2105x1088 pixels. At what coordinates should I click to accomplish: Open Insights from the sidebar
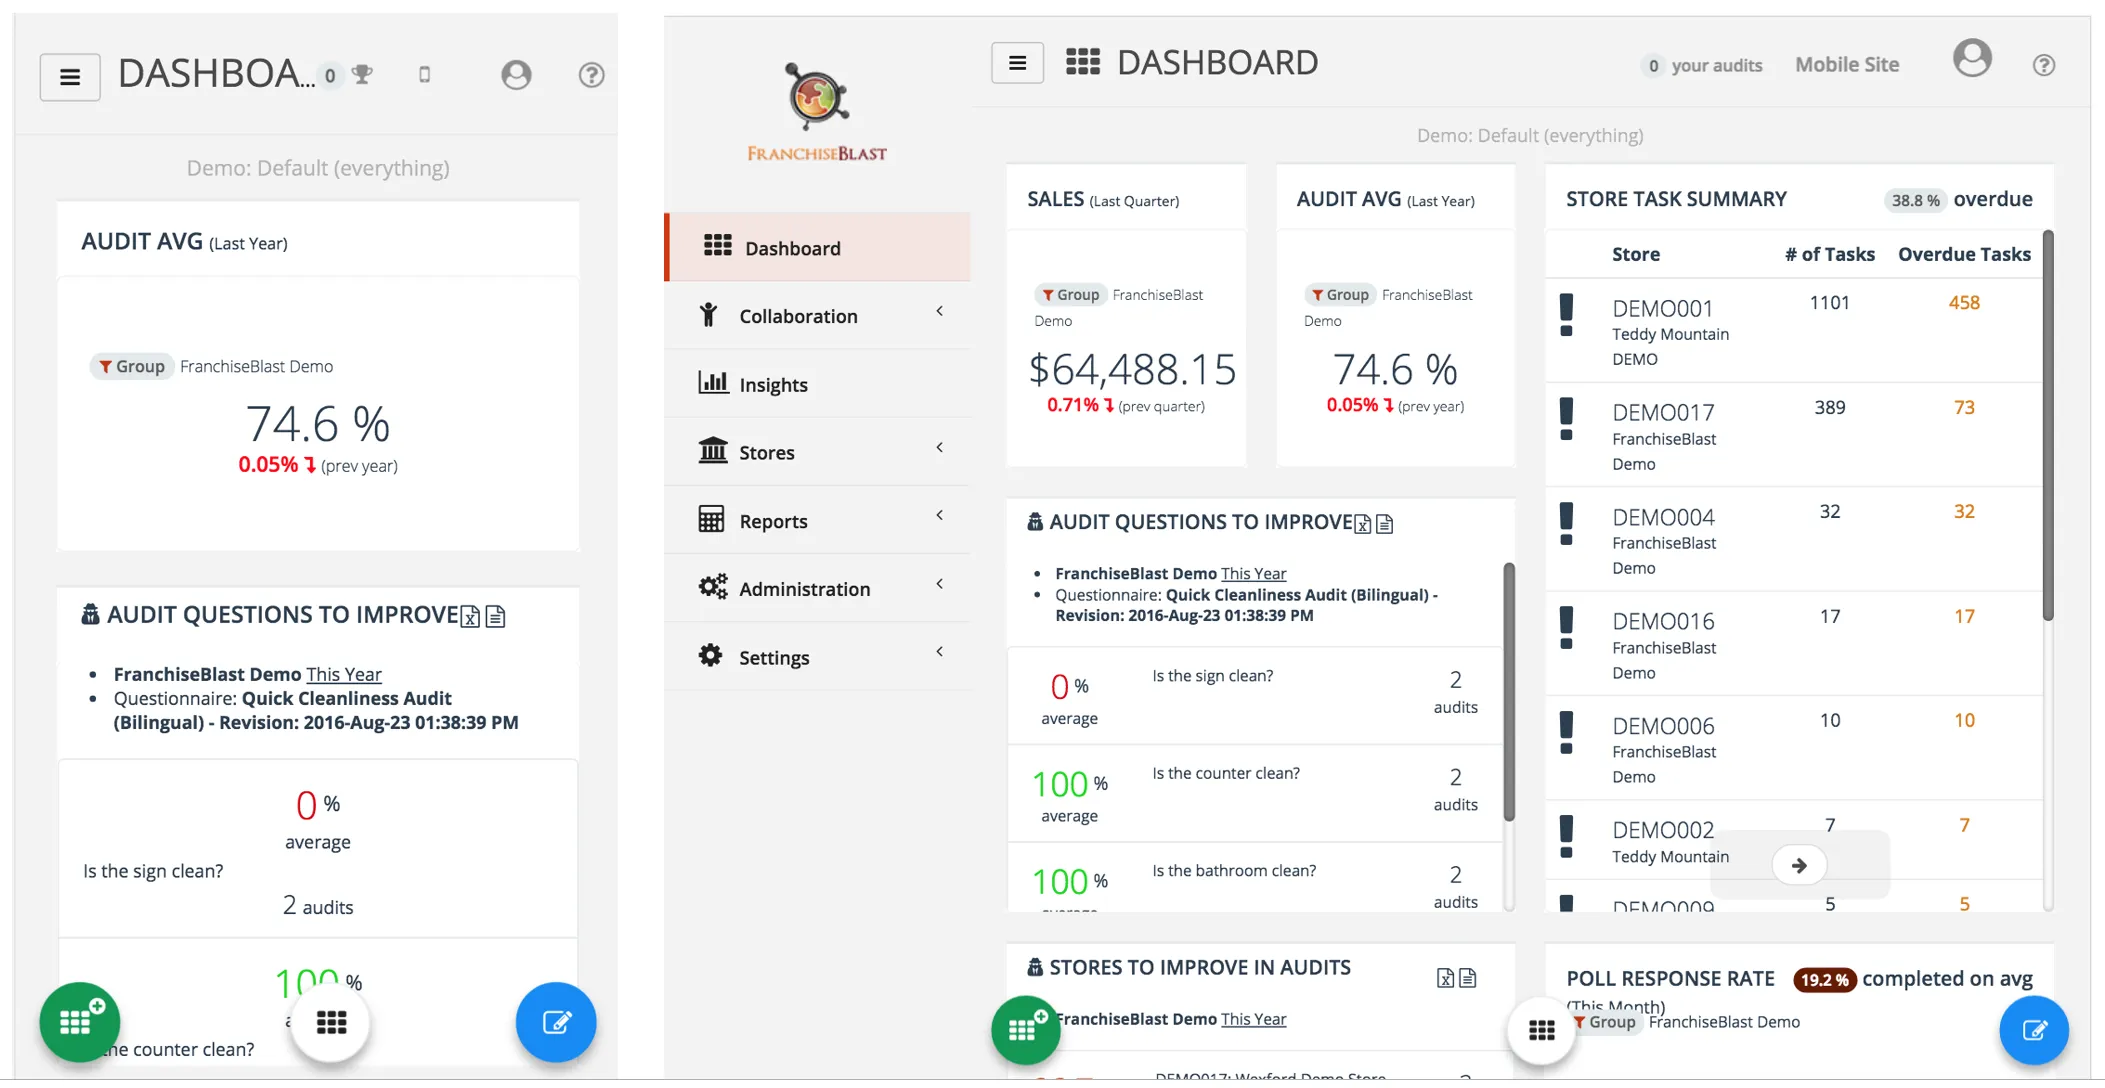click(x=773, y=384)
